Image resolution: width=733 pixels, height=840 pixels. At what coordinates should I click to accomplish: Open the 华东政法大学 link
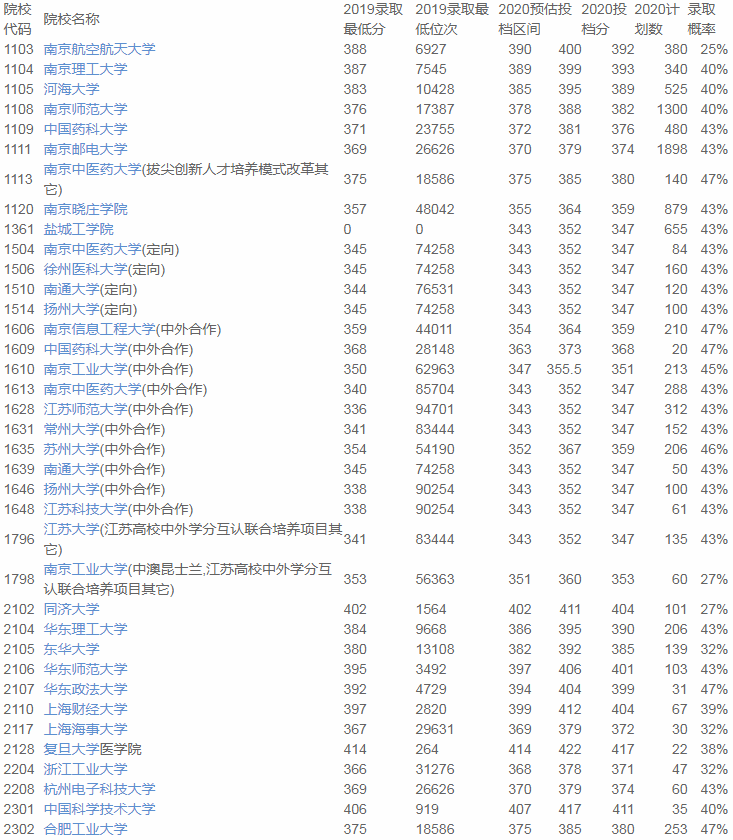pyautogui.click(x=86, y=689)
